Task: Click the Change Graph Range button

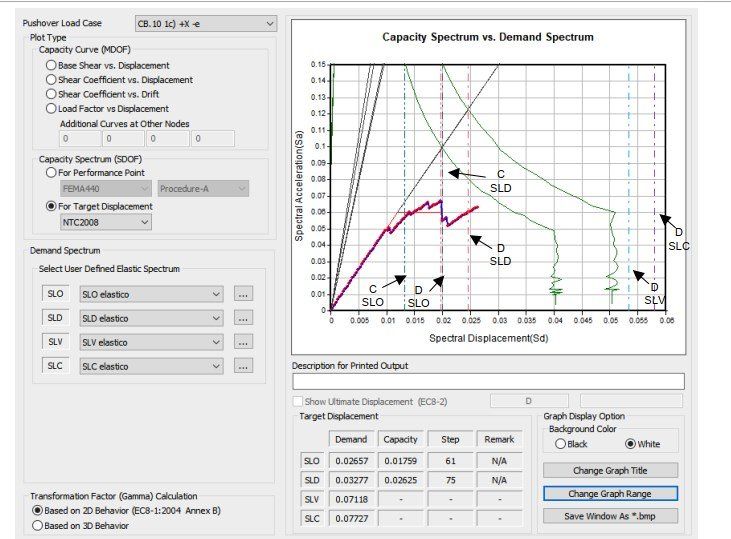Action: (610, 494)
